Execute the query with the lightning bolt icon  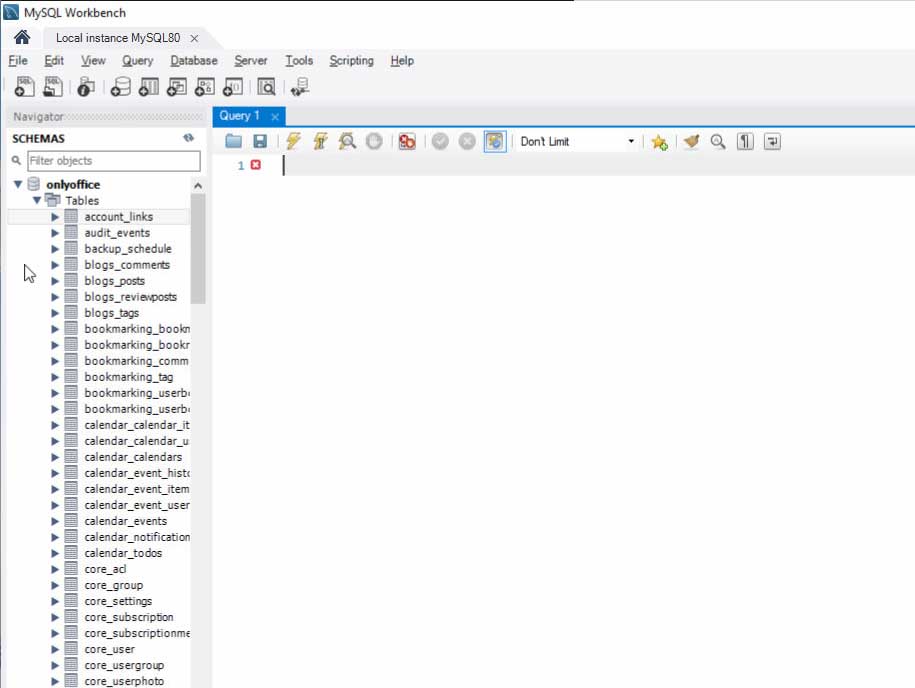(x=293, y=141)
